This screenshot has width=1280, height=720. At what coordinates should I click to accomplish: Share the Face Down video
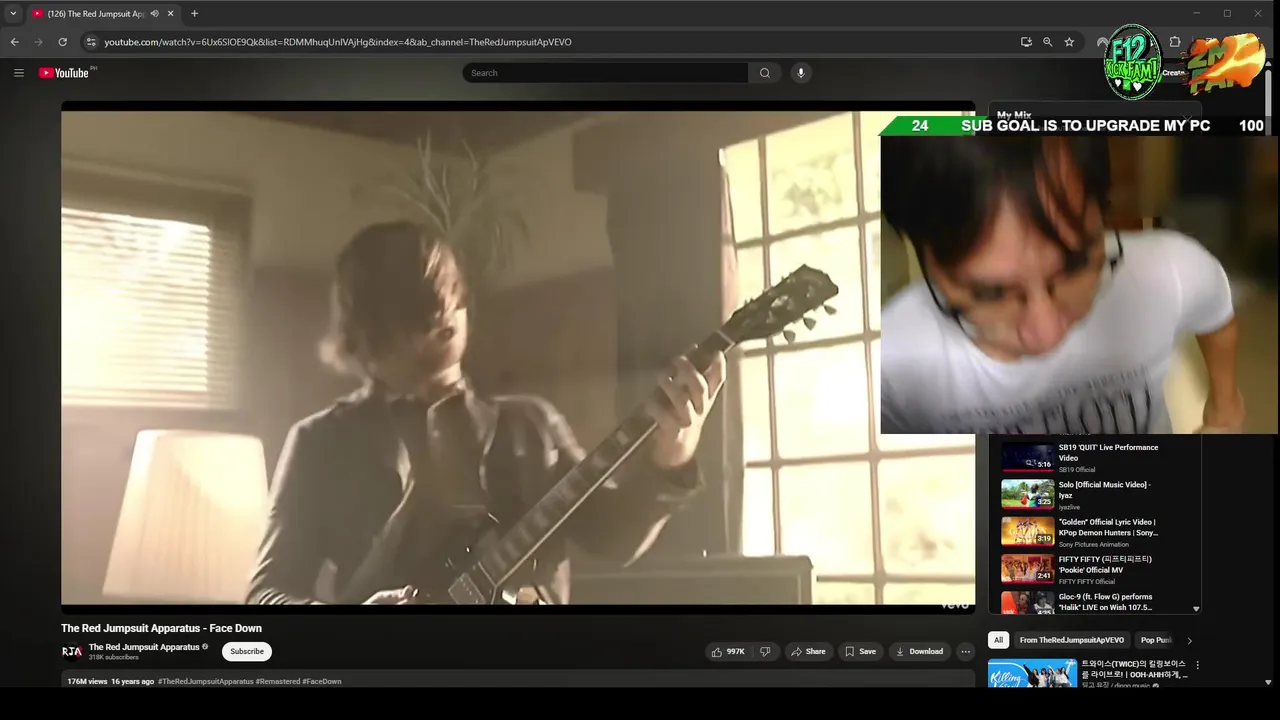click(x=808, y=651)
